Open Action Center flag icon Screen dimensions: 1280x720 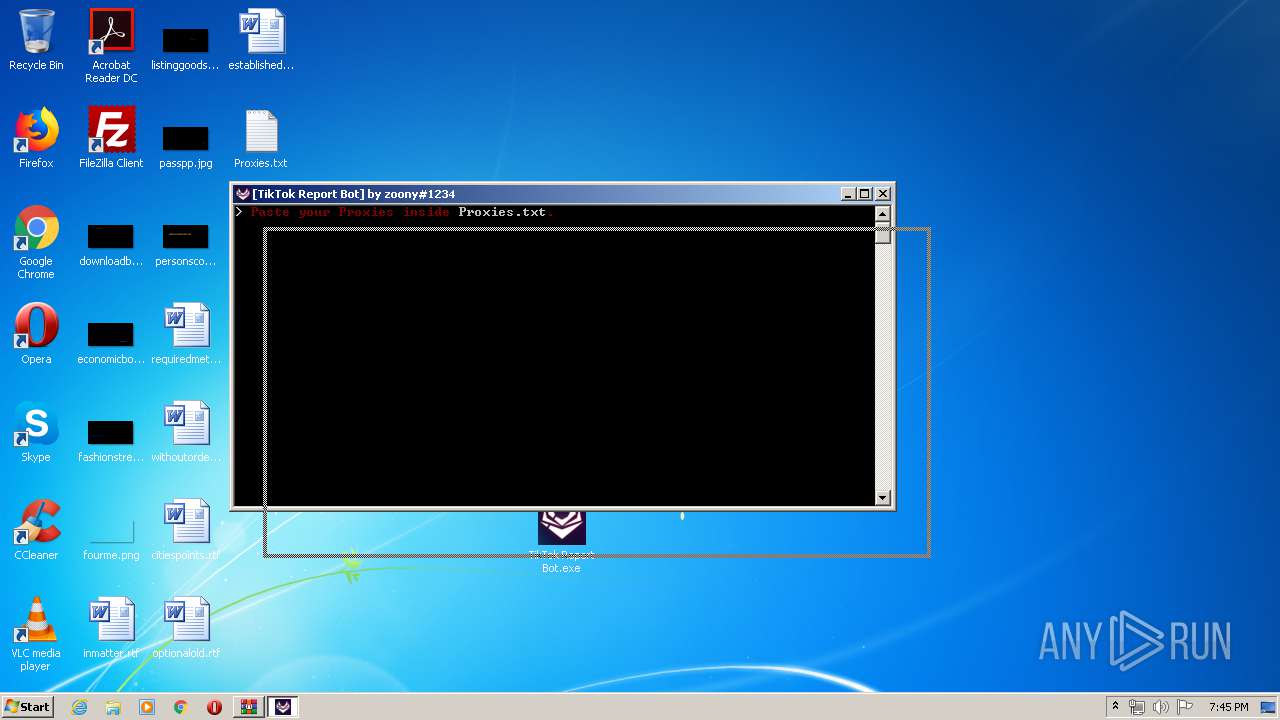pyautogui.click(x=1185, y=707)
